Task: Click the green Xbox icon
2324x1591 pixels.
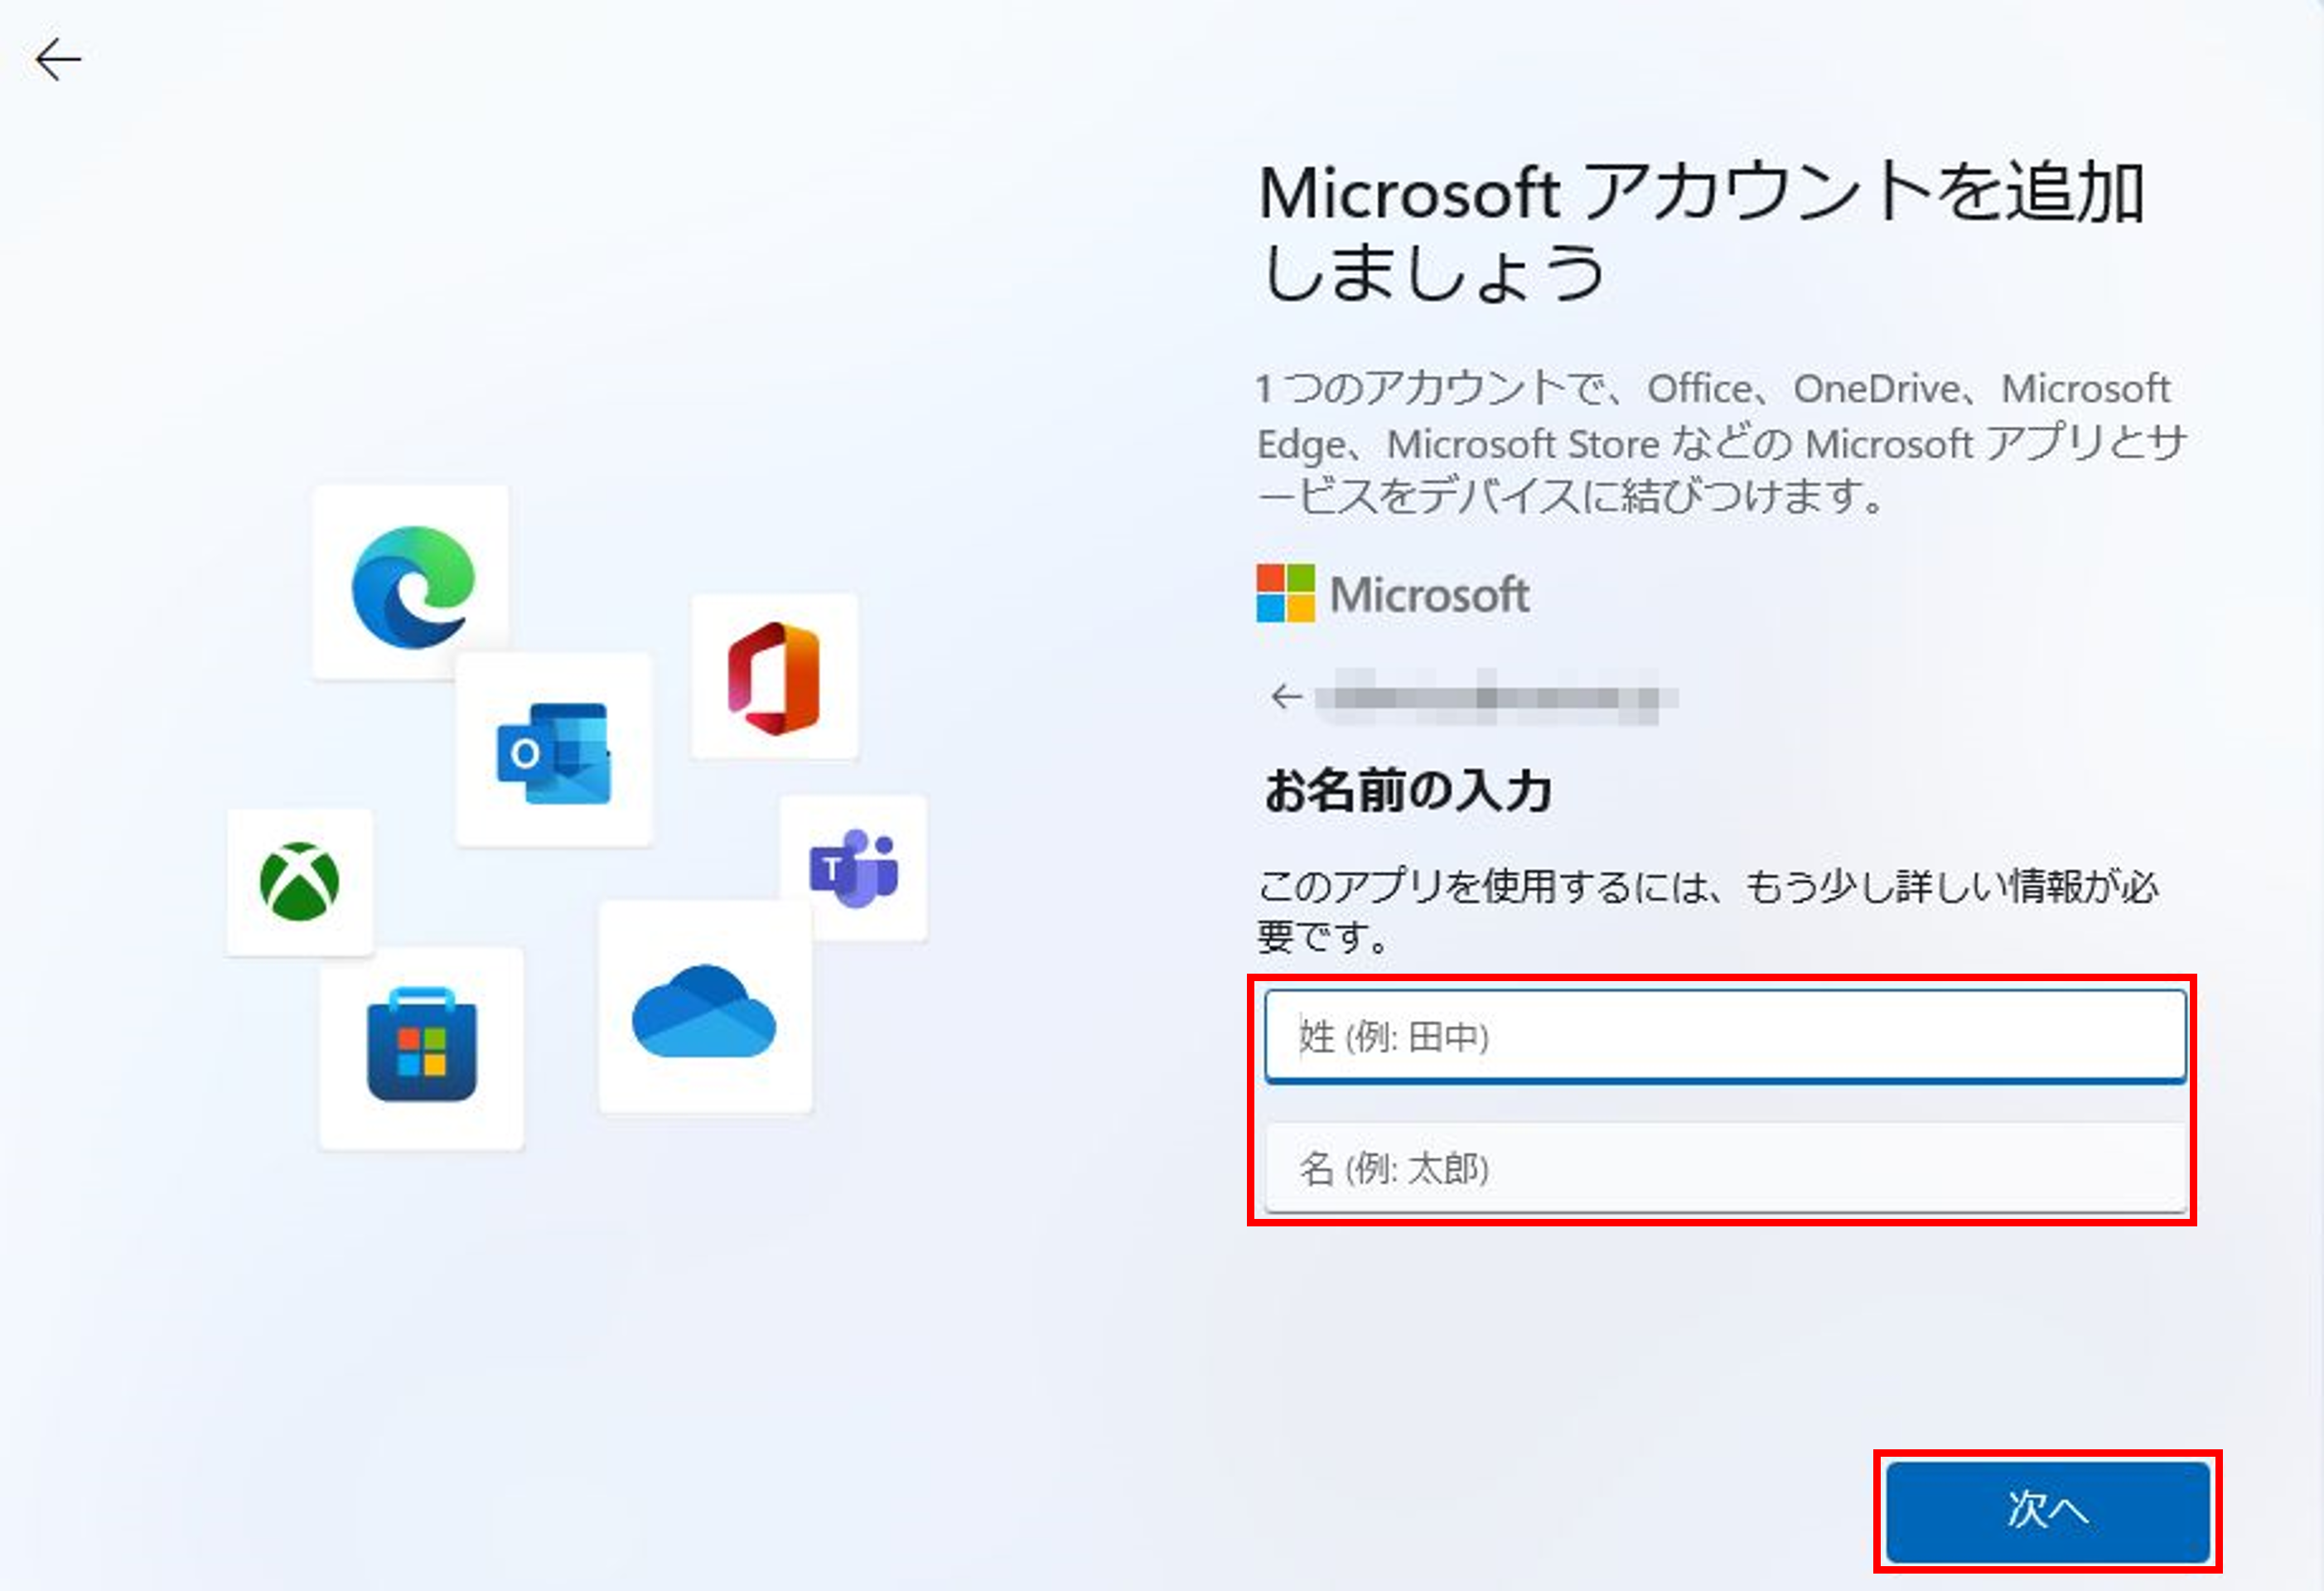Action: point(299,881)
